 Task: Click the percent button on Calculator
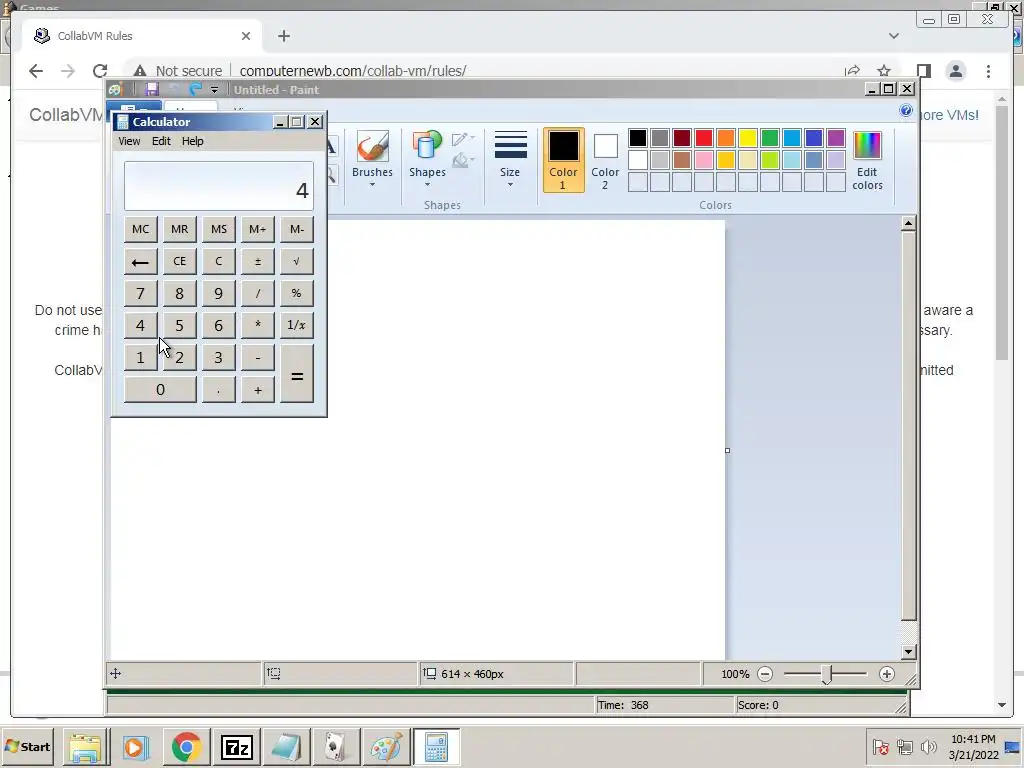pyautogui.click(x=297, y=293)
